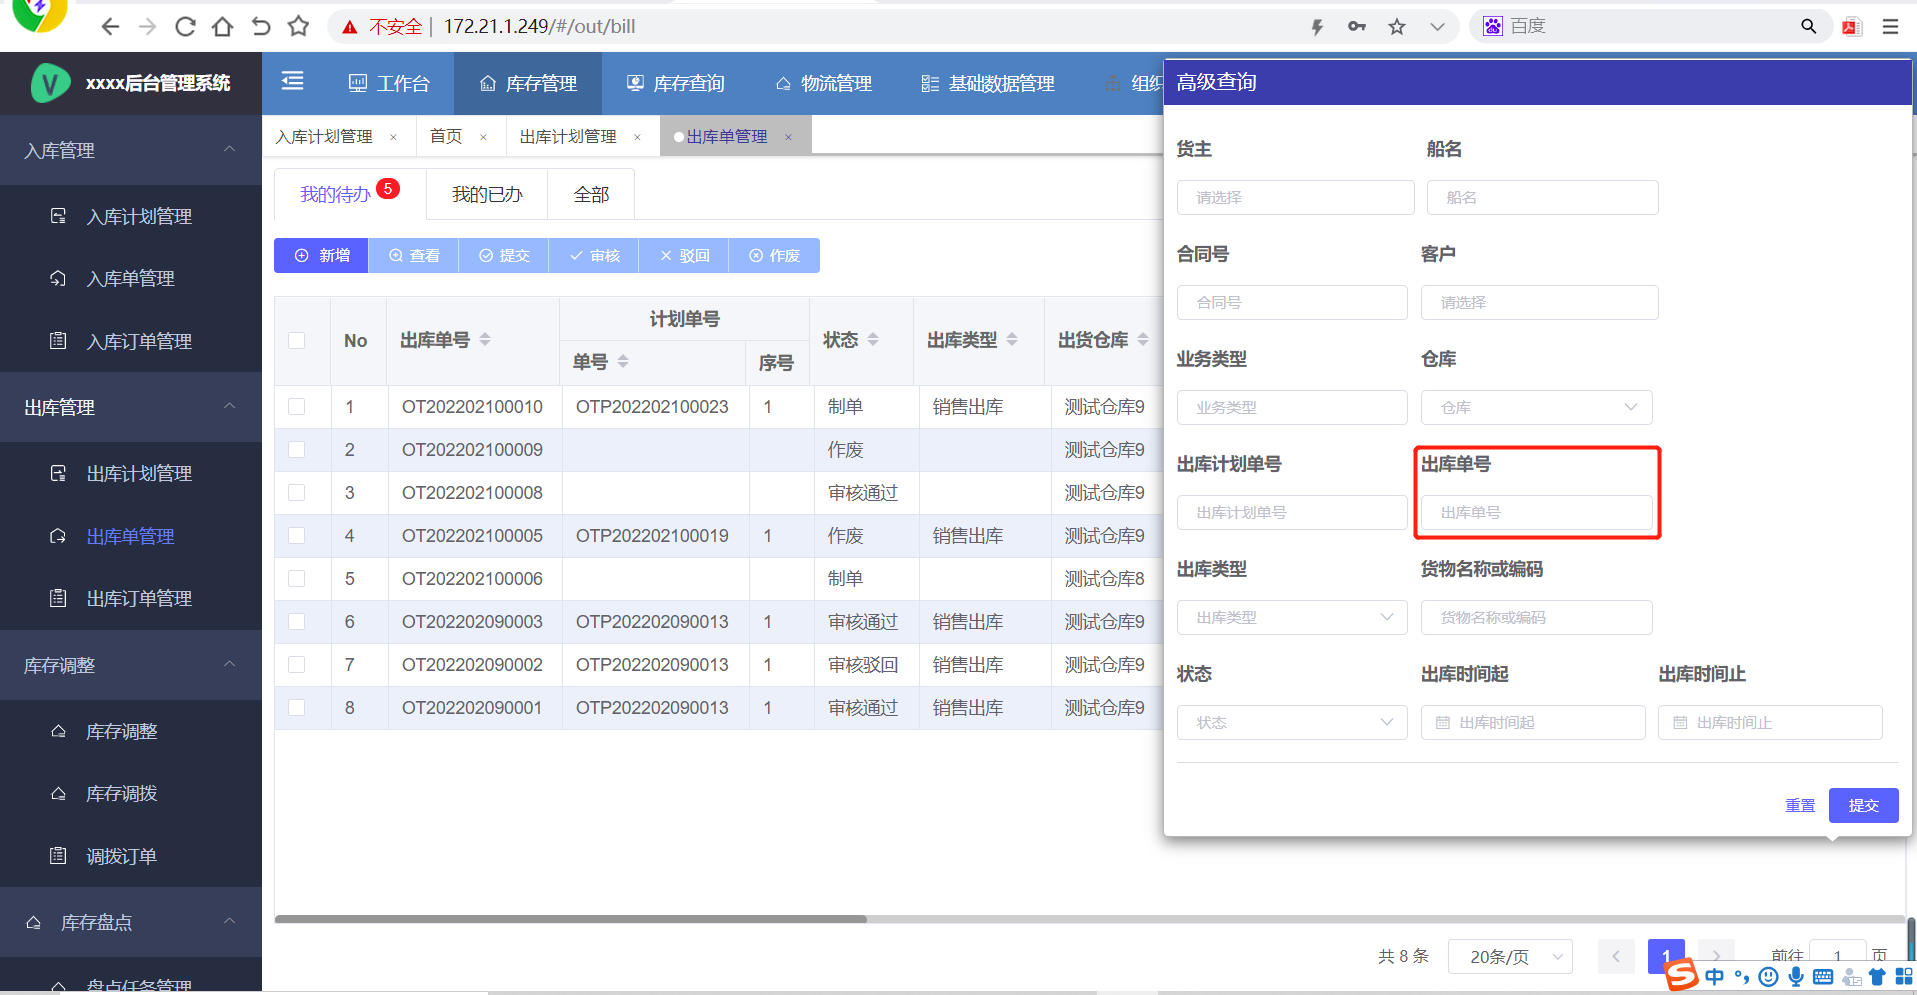This screenshot has height=995, width=1917.
Task: Click the green V system logo
Action: click(50, 83)
